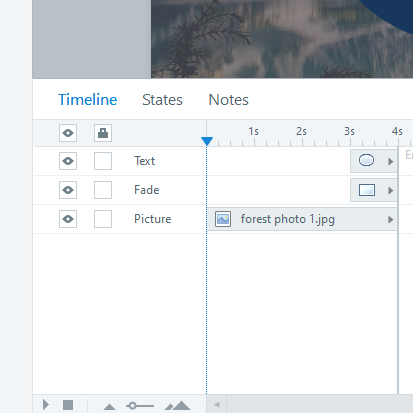Lock the Text layer checkbox
The image size is (413, 413).
pyautogui.click(x=103, y=161)
